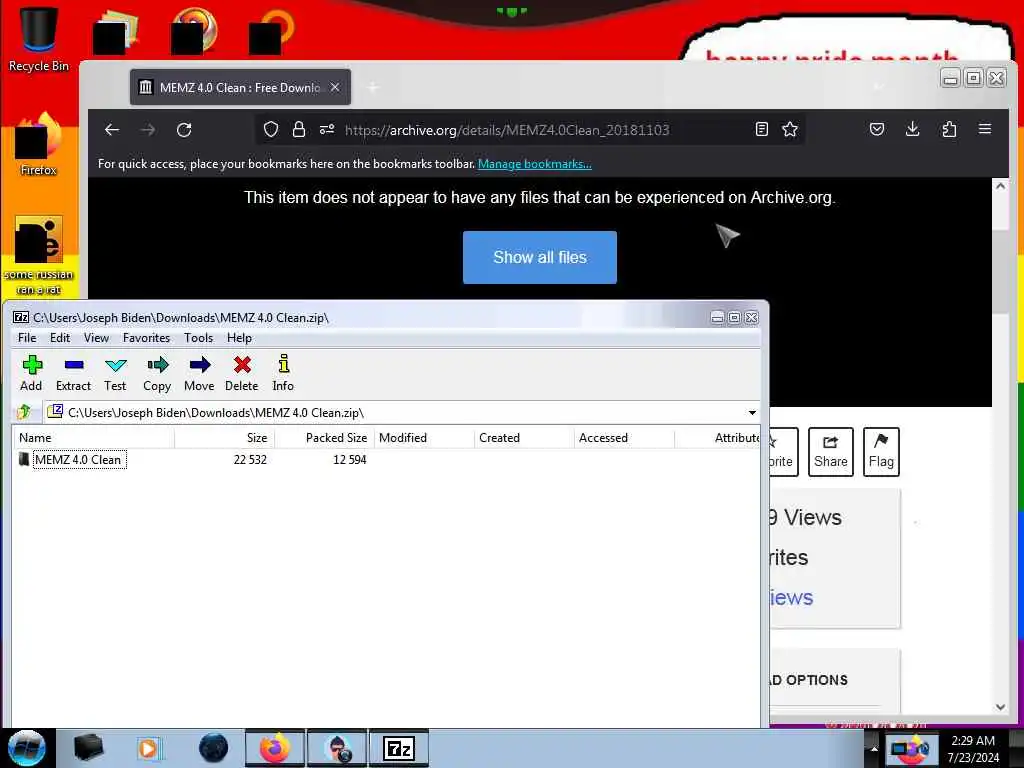
Task: Click Show all files button
Action: (539, 257)
